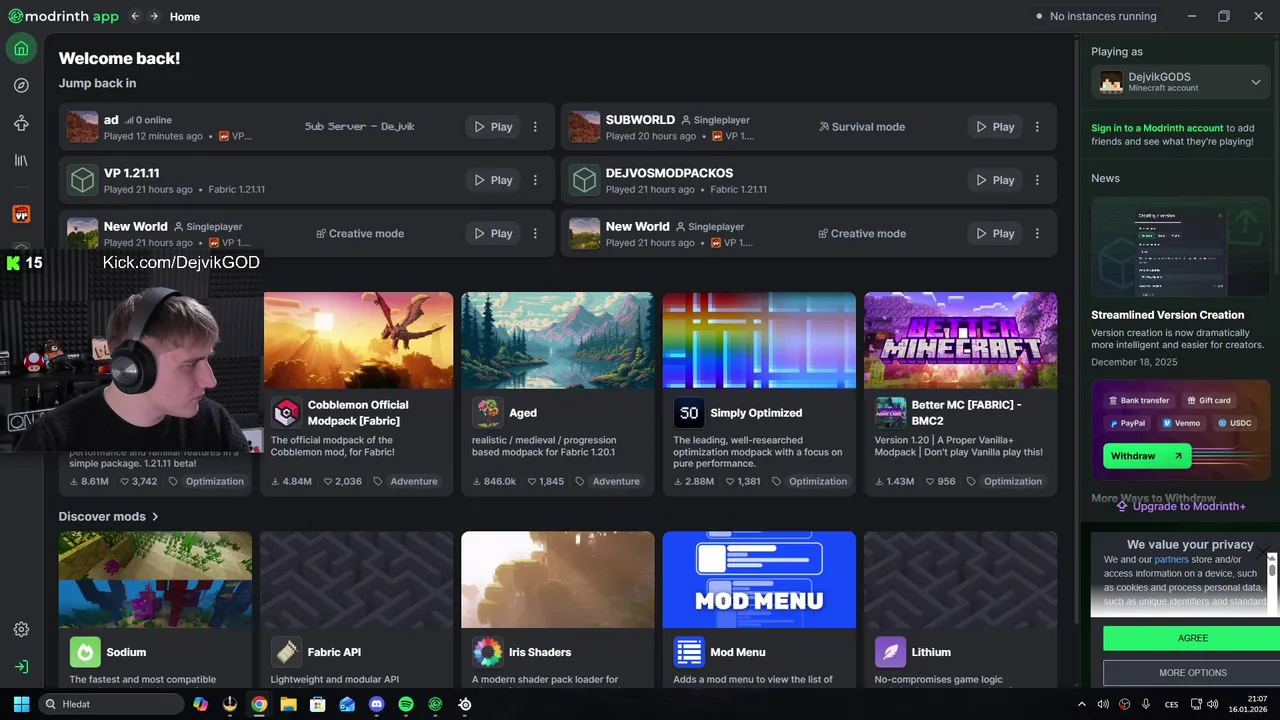Click the CES language indicator

point(1172,704)
